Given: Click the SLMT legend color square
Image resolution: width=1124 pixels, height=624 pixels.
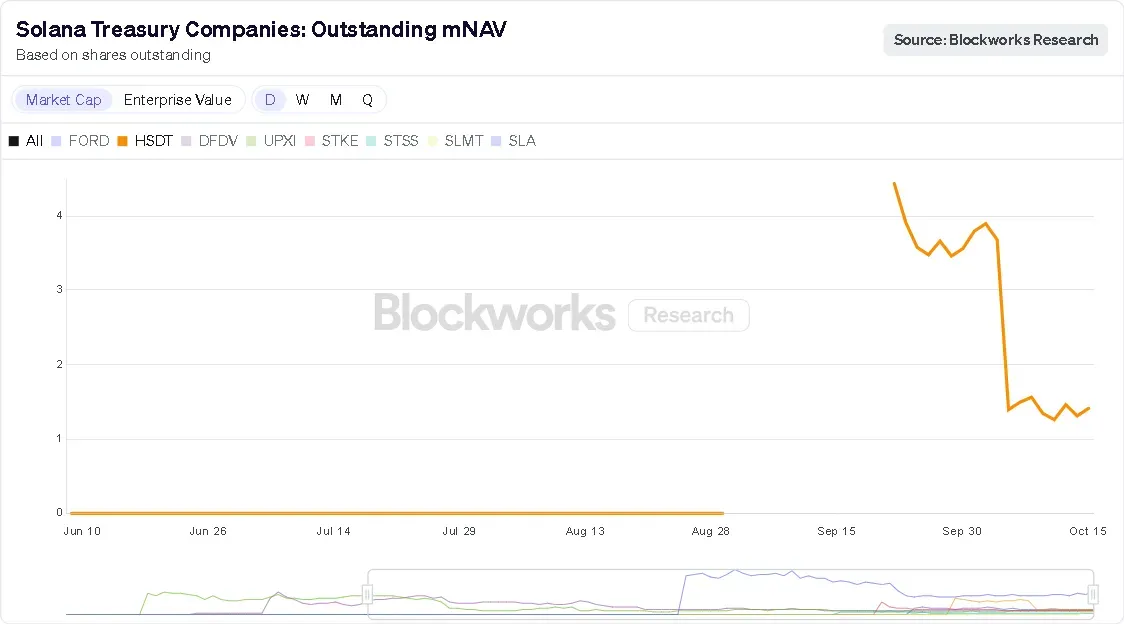Looking at the screenshot, I should (x=432, y=141).
